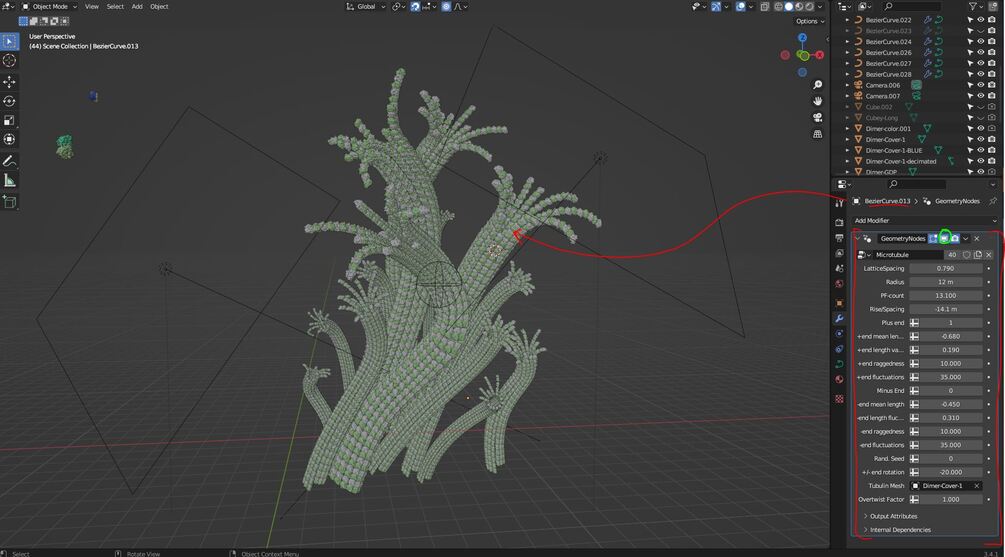
Task: Toggle GeometryNodes modifier render display
Action: pos(955,238)
